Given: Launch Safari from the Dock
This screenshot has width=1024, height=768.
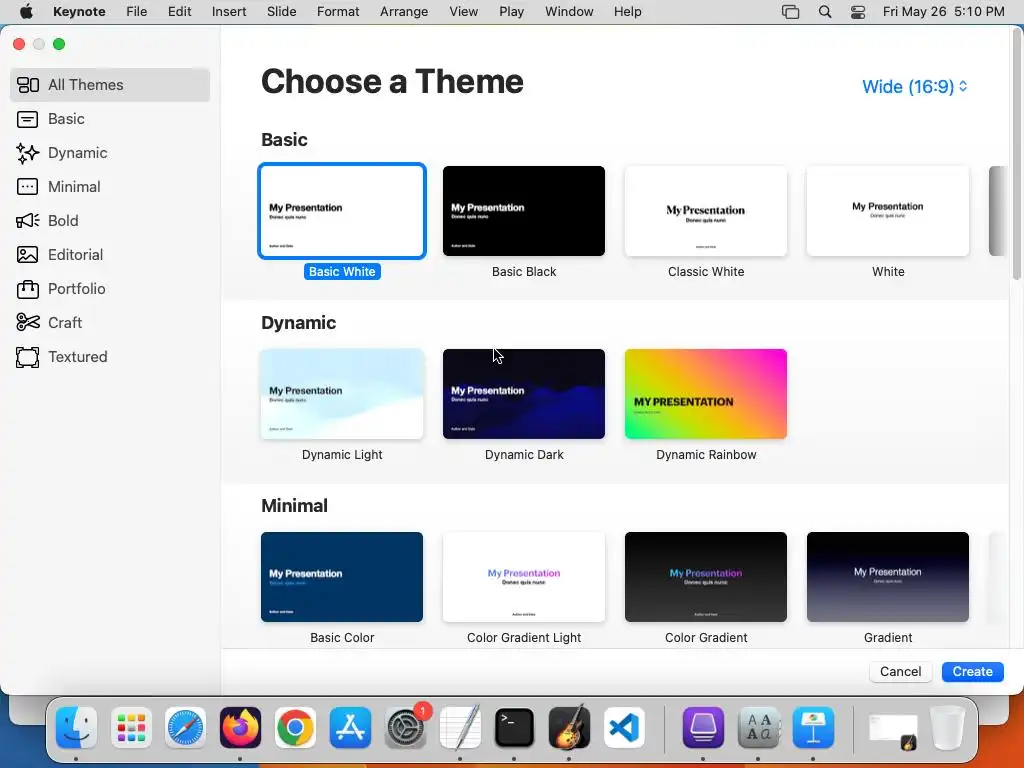Looking at the screenshot, I should point(185,728).
